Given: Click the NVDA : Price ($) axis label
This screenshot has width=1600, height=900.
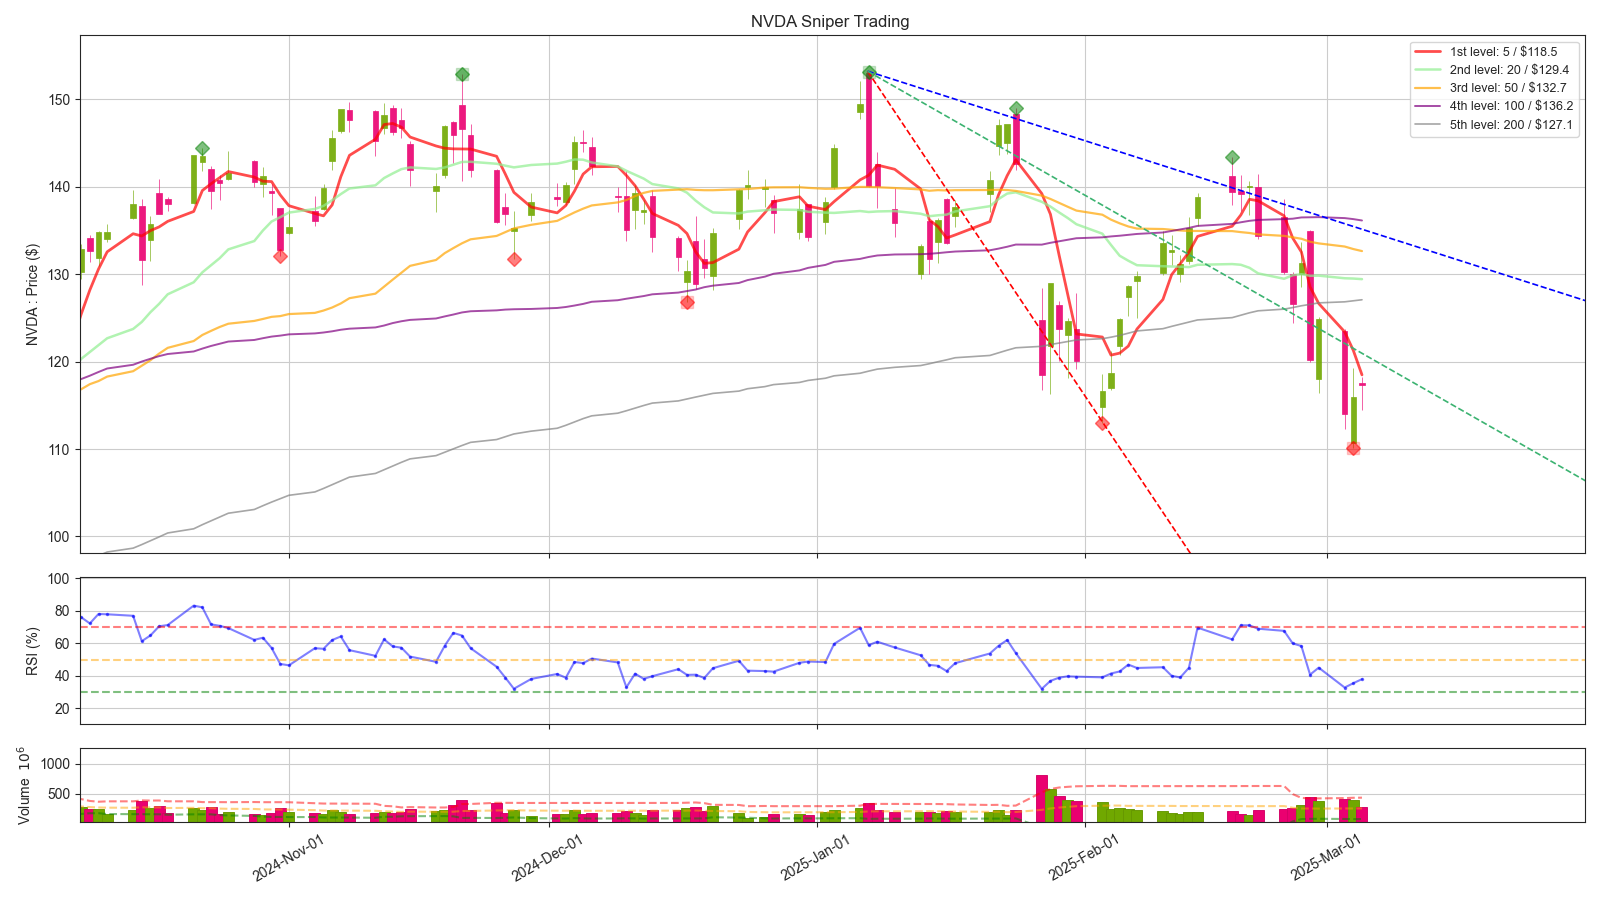Looking at the screenshot, I should [32, 295].
